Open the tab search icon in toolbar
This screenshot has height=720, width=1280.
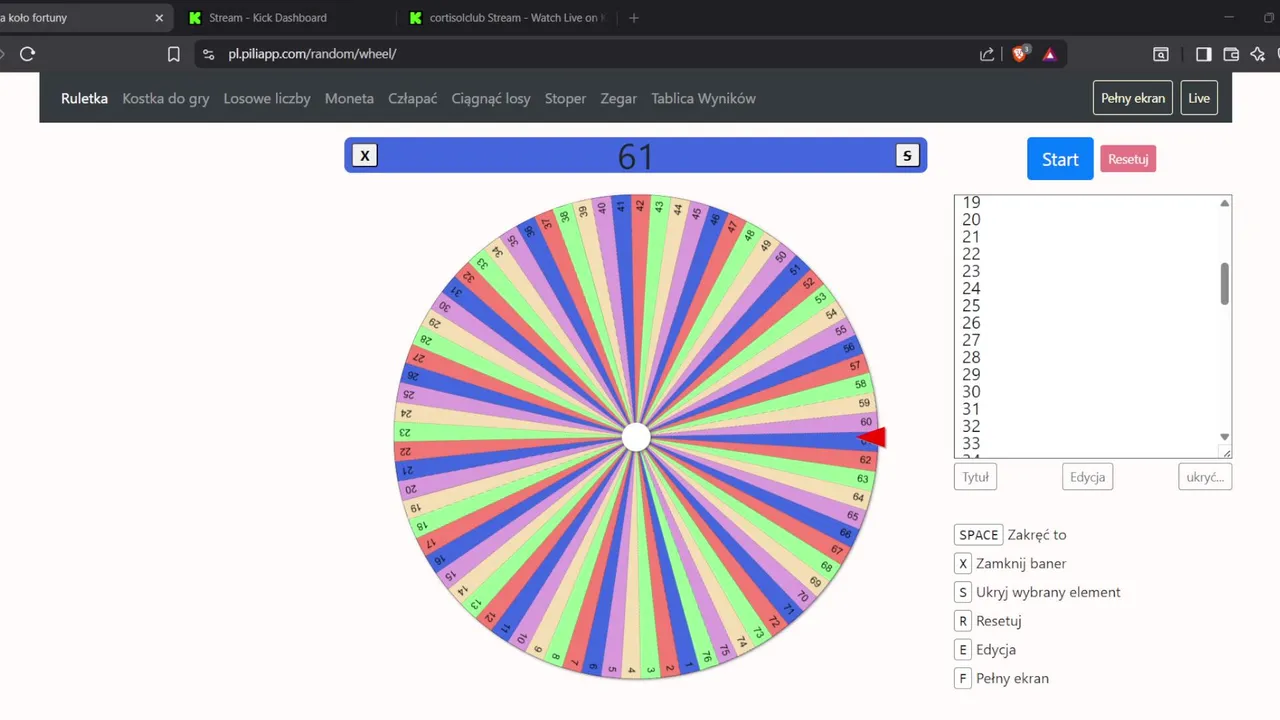(x=1161, y=54)
